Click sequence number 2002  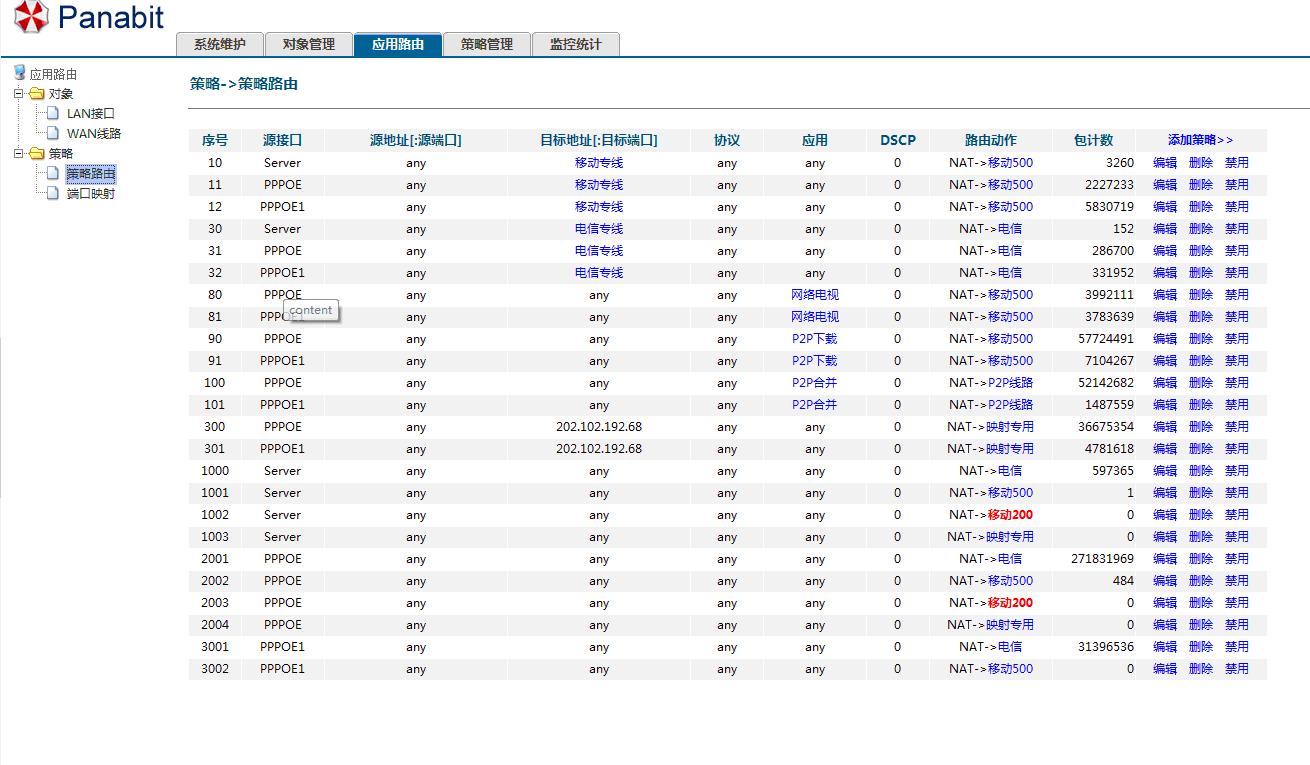215,581
